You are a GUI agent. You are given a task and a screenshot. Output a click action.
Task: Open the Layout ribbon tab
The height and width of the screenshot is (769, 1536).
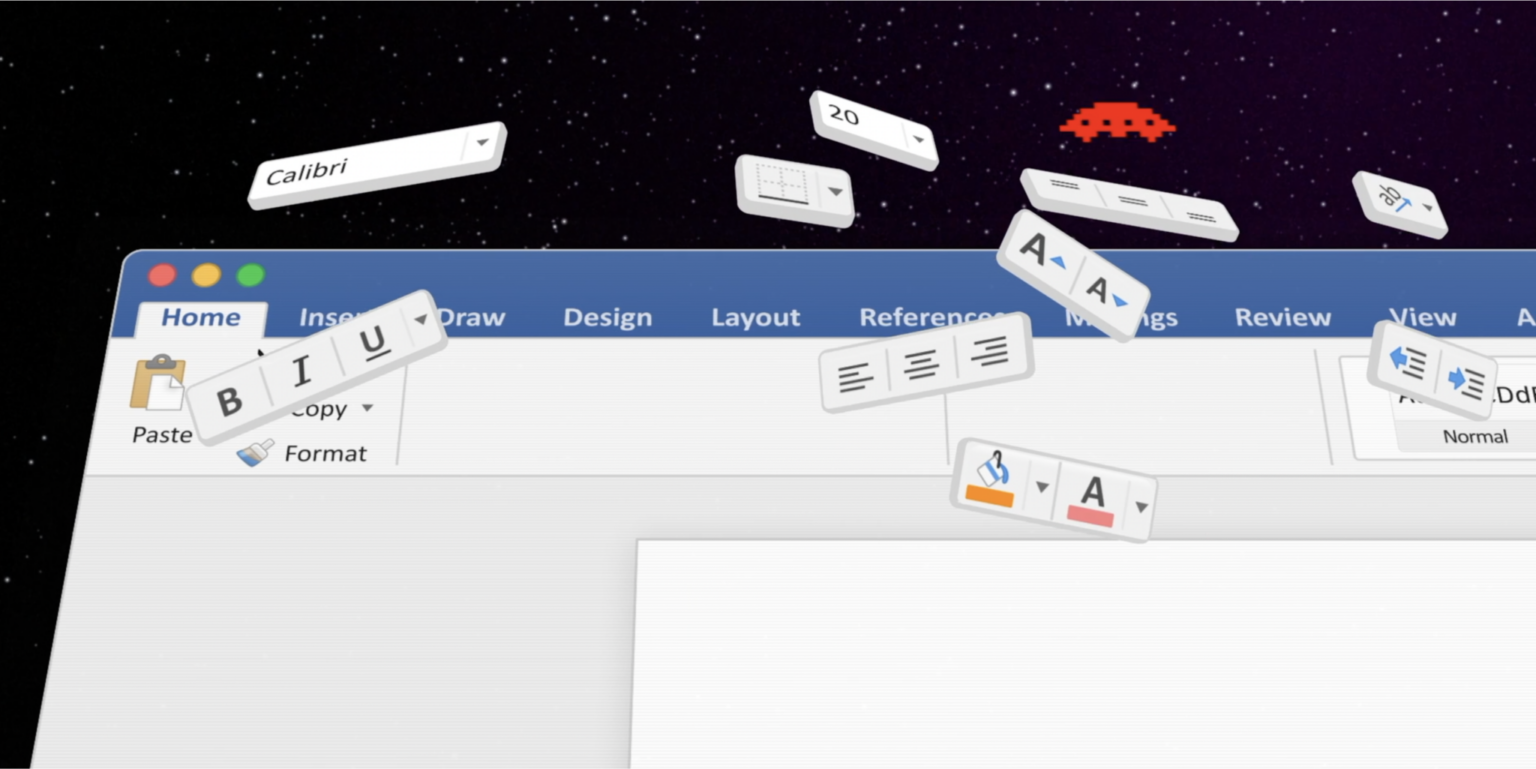click(755, 318)
